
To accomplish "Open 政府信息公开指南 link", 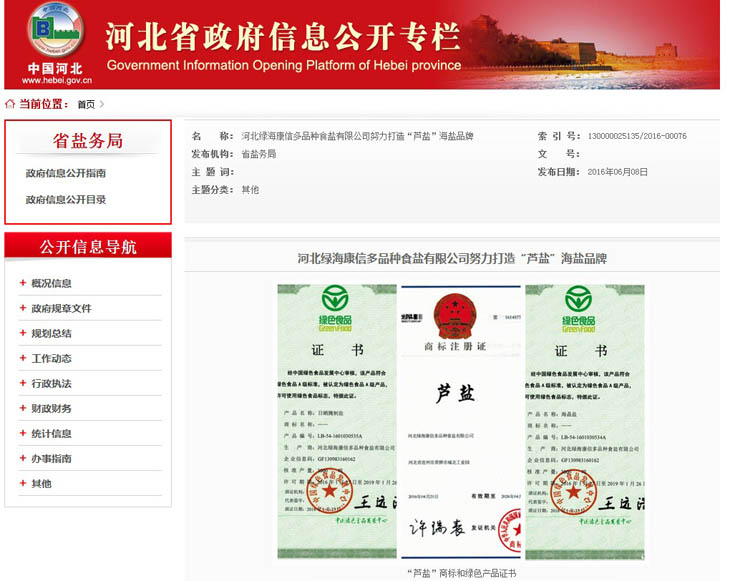I will pos(66,173).
